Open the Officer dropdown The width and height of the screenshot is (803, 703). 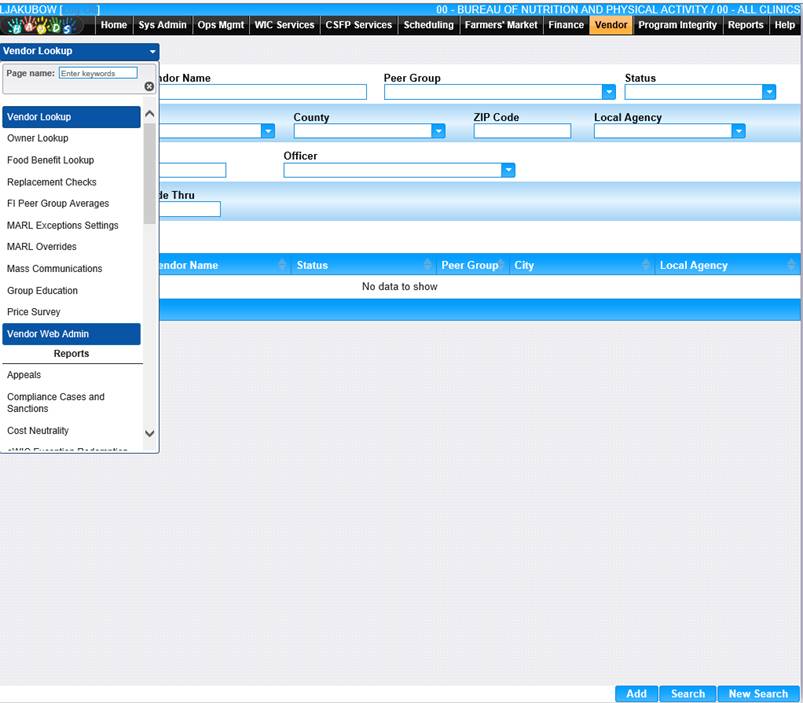(x=508, y=171)
